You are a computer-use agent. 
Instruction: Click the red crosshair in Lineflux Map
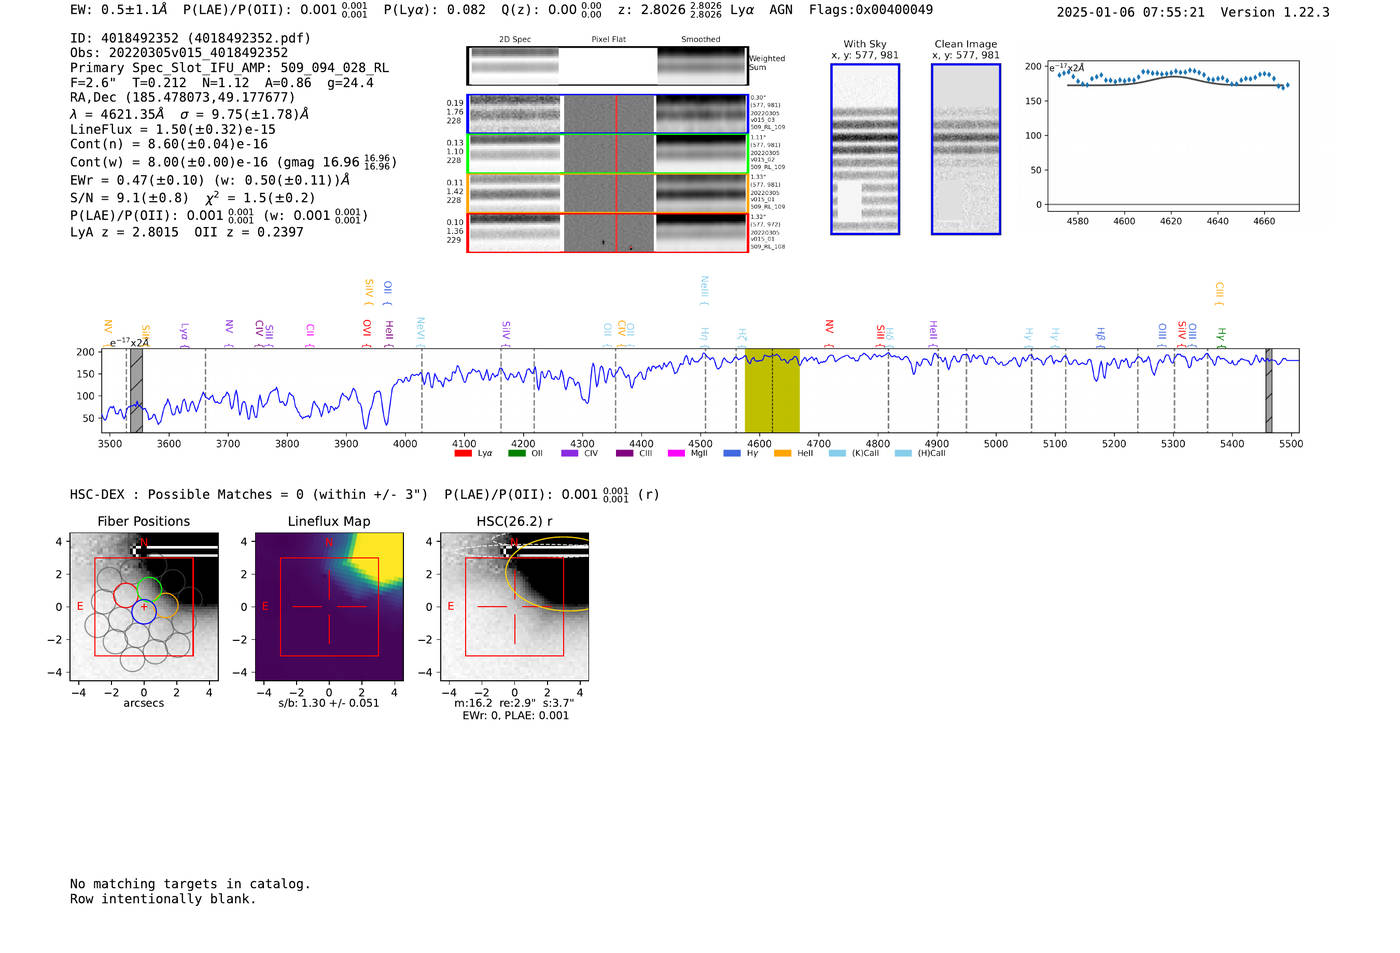click(x=329, y=607)
